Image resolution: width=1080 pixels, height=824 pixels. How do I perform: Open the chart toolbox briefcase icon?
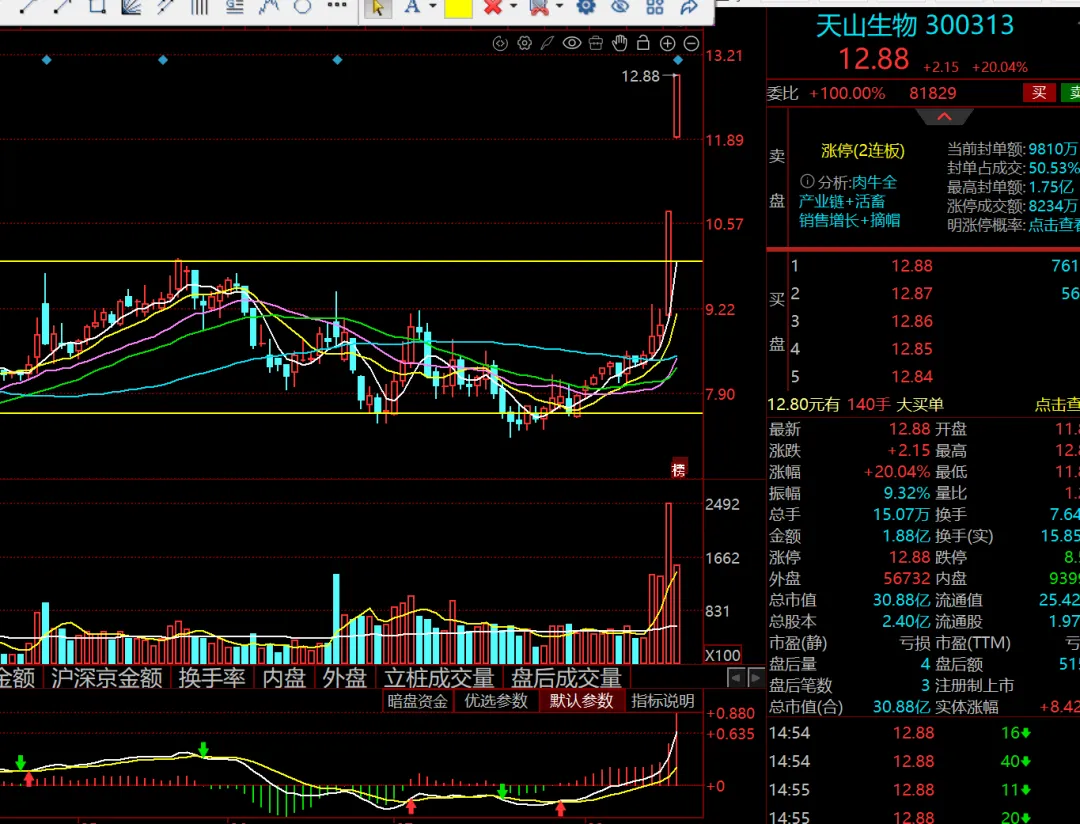coord(596,43)
